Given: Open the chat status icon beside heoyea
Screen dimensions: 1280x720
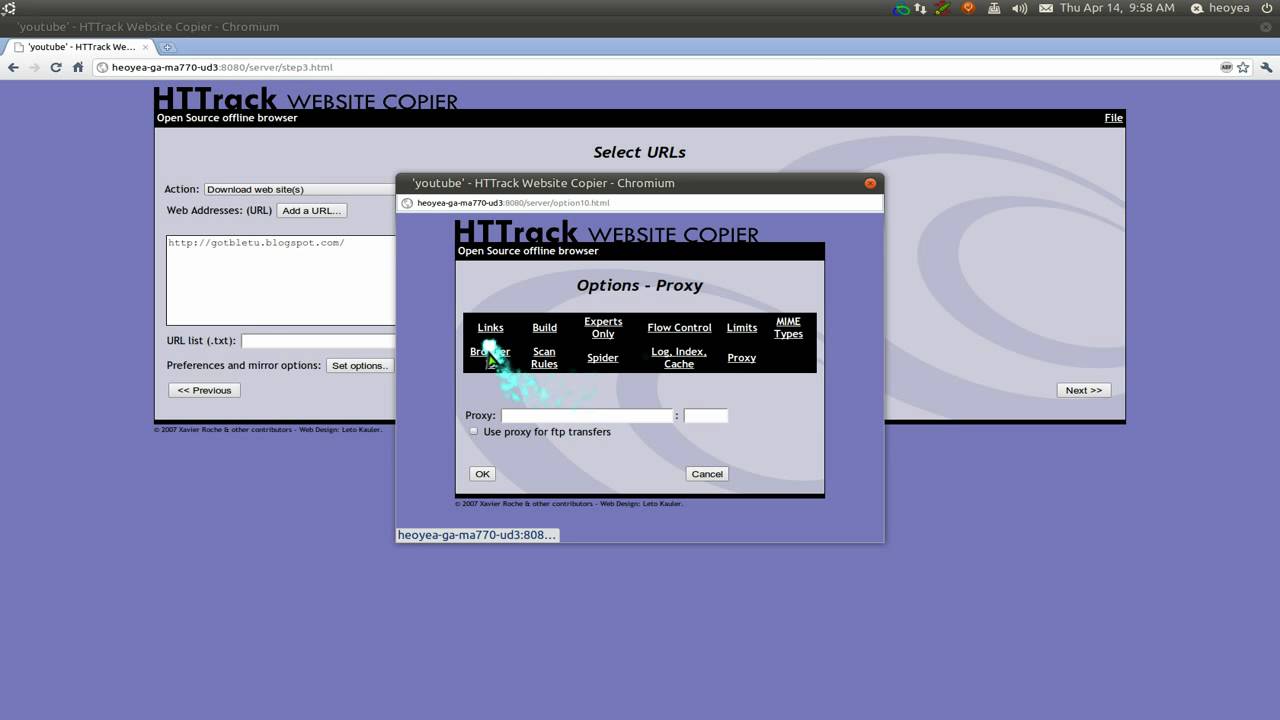Looking at the screenshot, I should tap(1197, 8).
